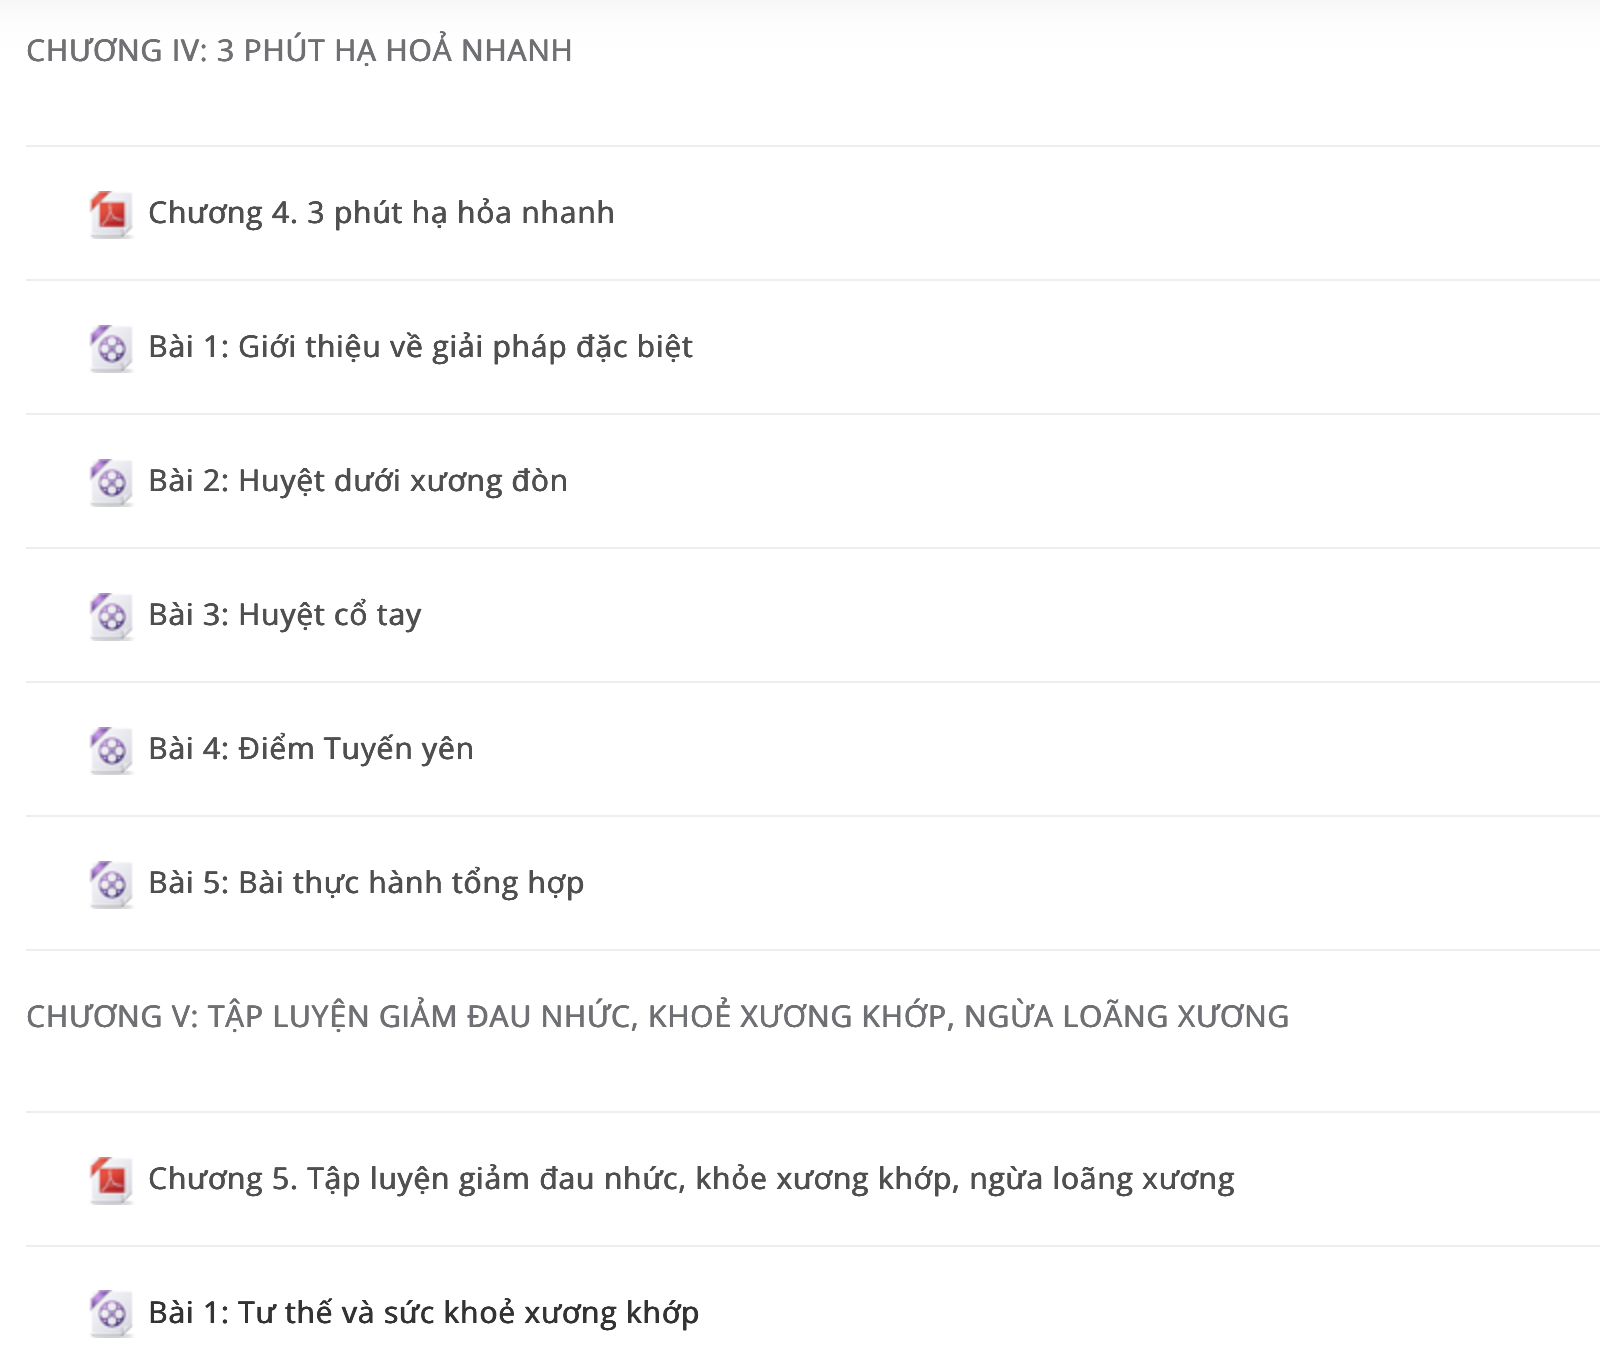Click video icon for Bài 5: Bài thực hành
The width and height of the screenshot is (1600, 1368).
(111, 884)
